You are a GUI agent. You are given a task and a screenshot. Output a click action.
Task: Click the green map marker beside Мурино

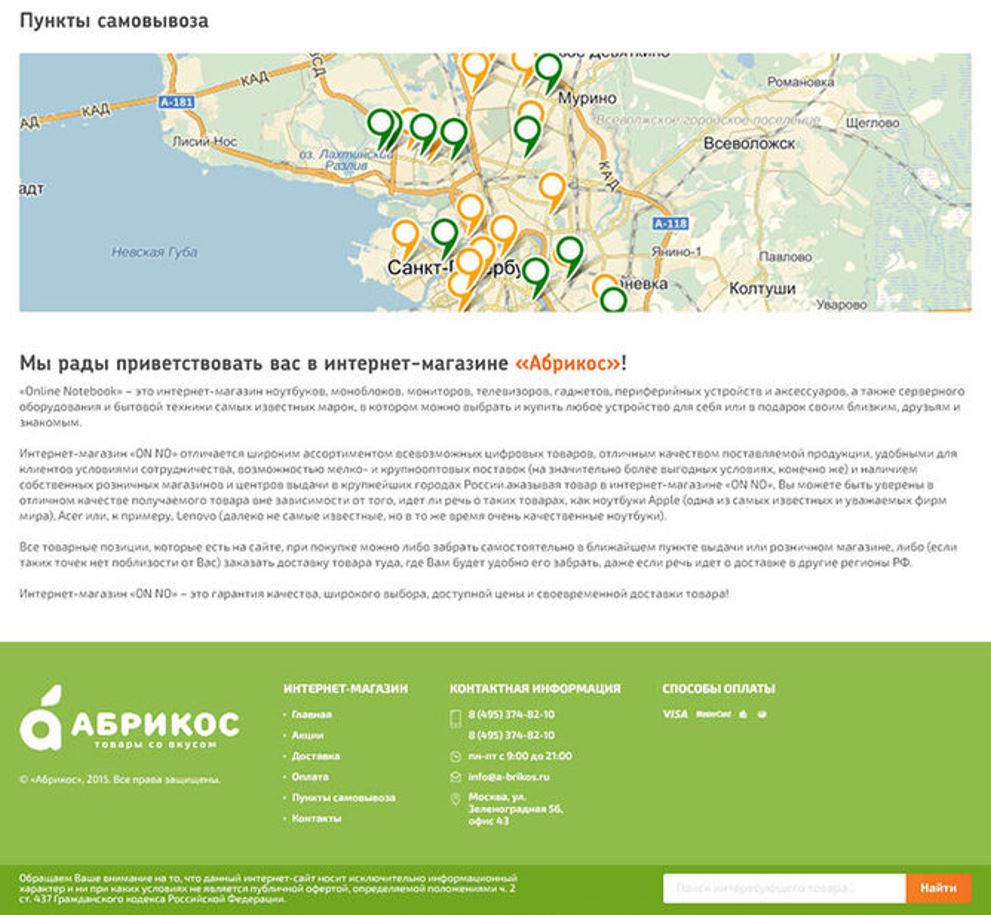549,72
